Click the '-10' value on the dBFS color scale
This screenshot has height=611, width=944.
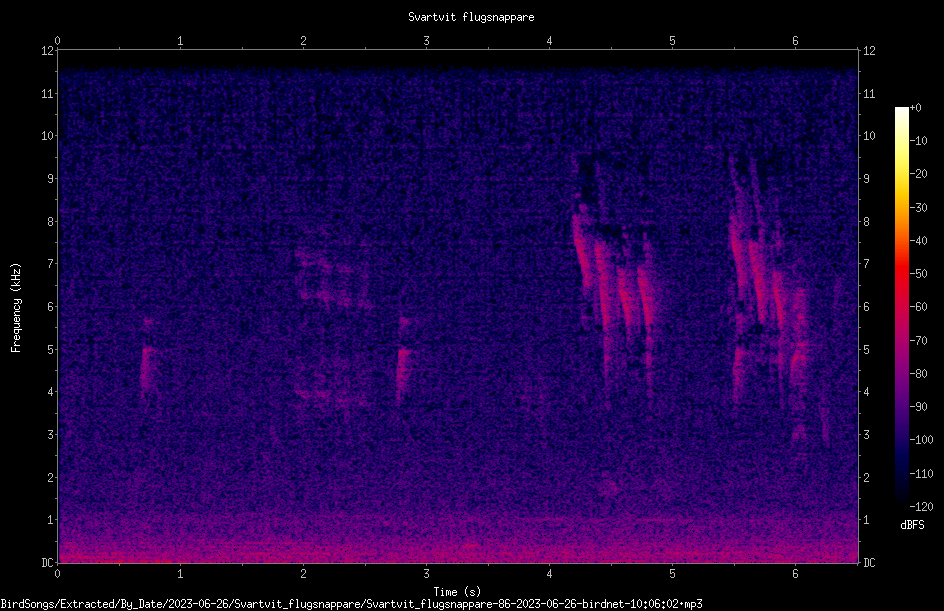point(918,141)
